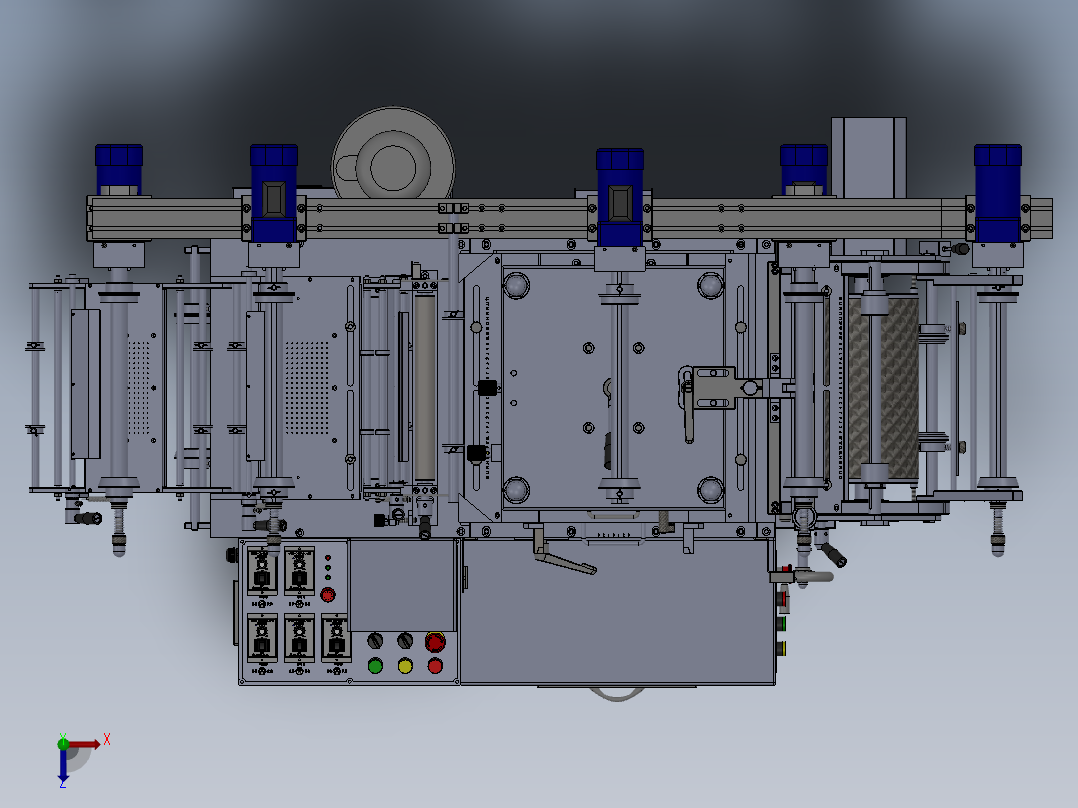
Task: Select the textured embossing roller on the right
Action: pyautogui.click(x=883, y=387)
